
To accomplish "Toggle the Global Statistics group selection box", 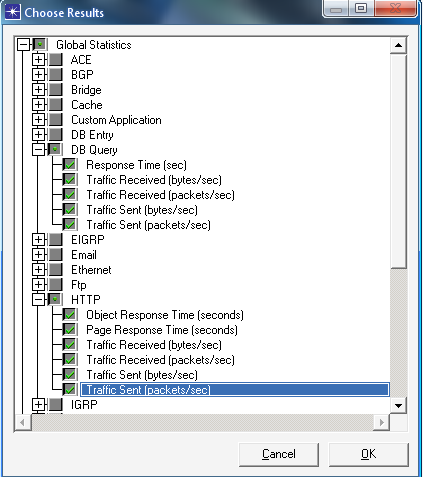I will pyautogui.click(x=40, y=44).
